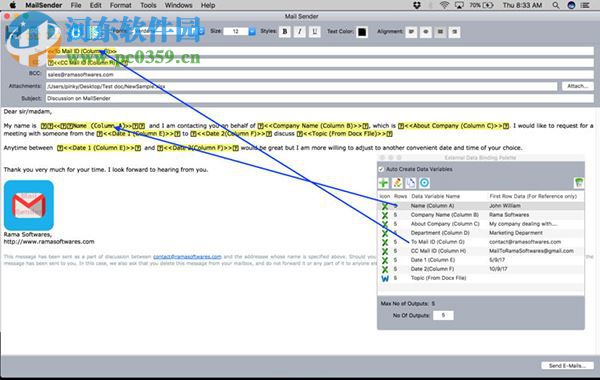Viewport: 600px width, 380px height.
Task: Click duplicate document icon in palette
Action: tap(411, 183)
